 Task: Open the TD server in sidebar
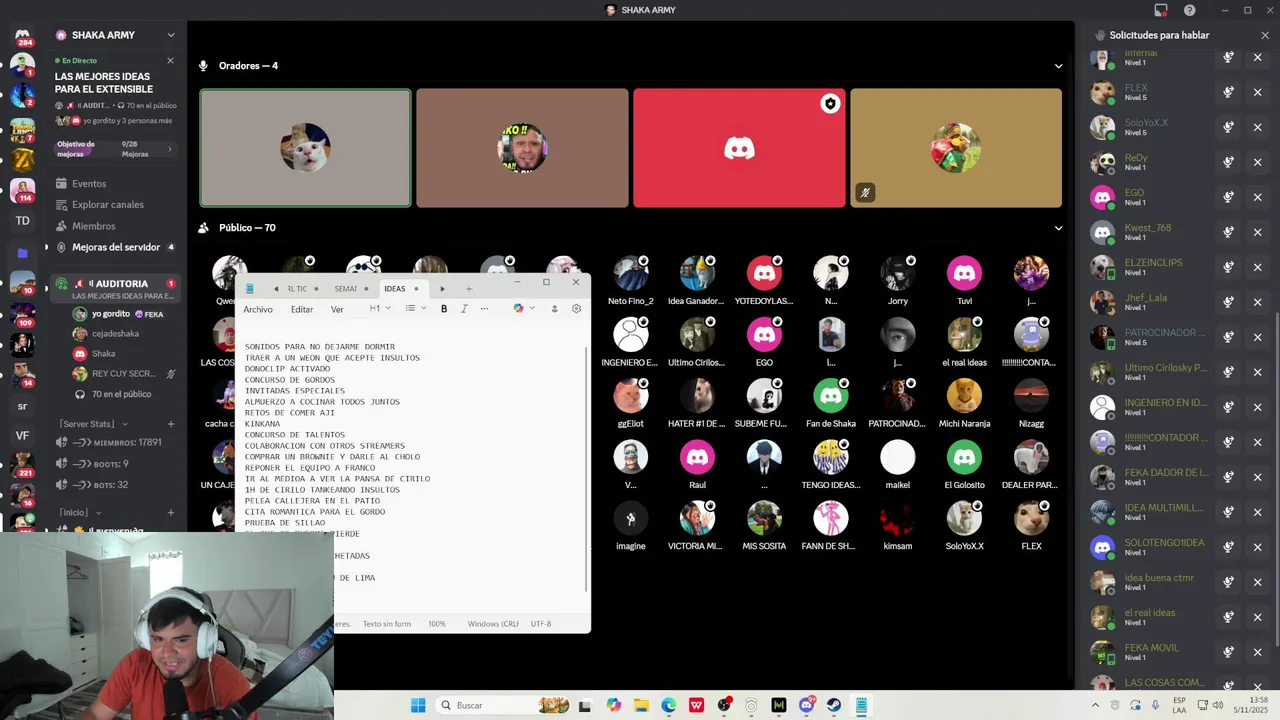[x=22, y=220]
